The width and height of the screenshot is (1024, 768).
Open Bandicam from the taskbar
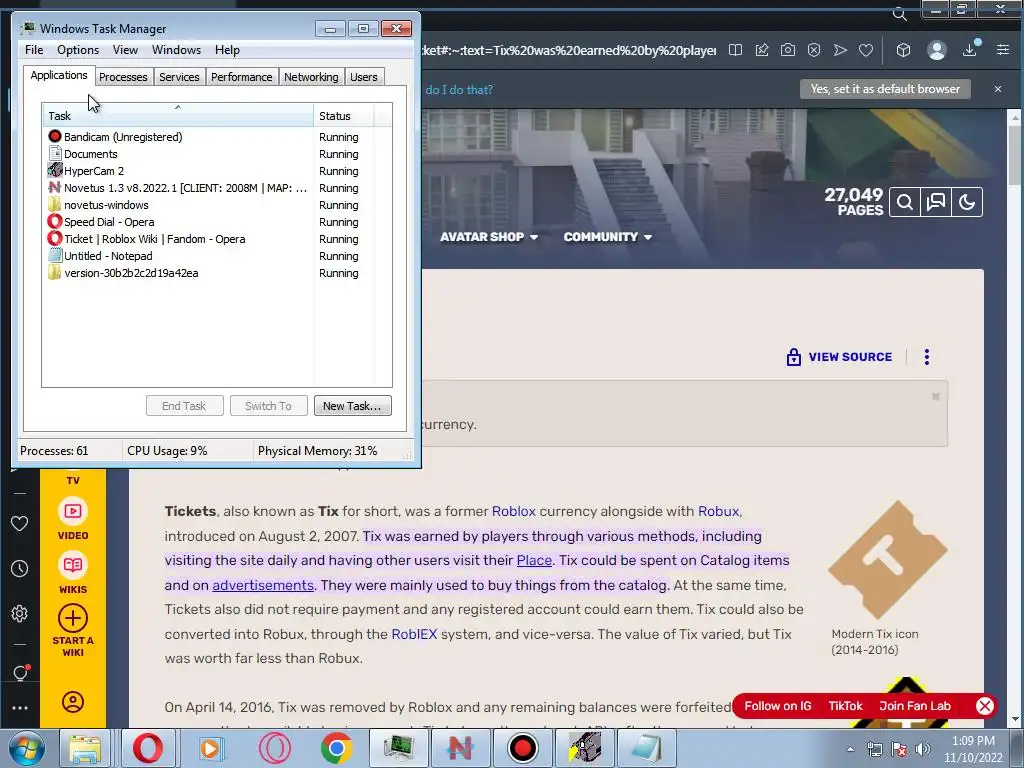(x=522, y=748)
